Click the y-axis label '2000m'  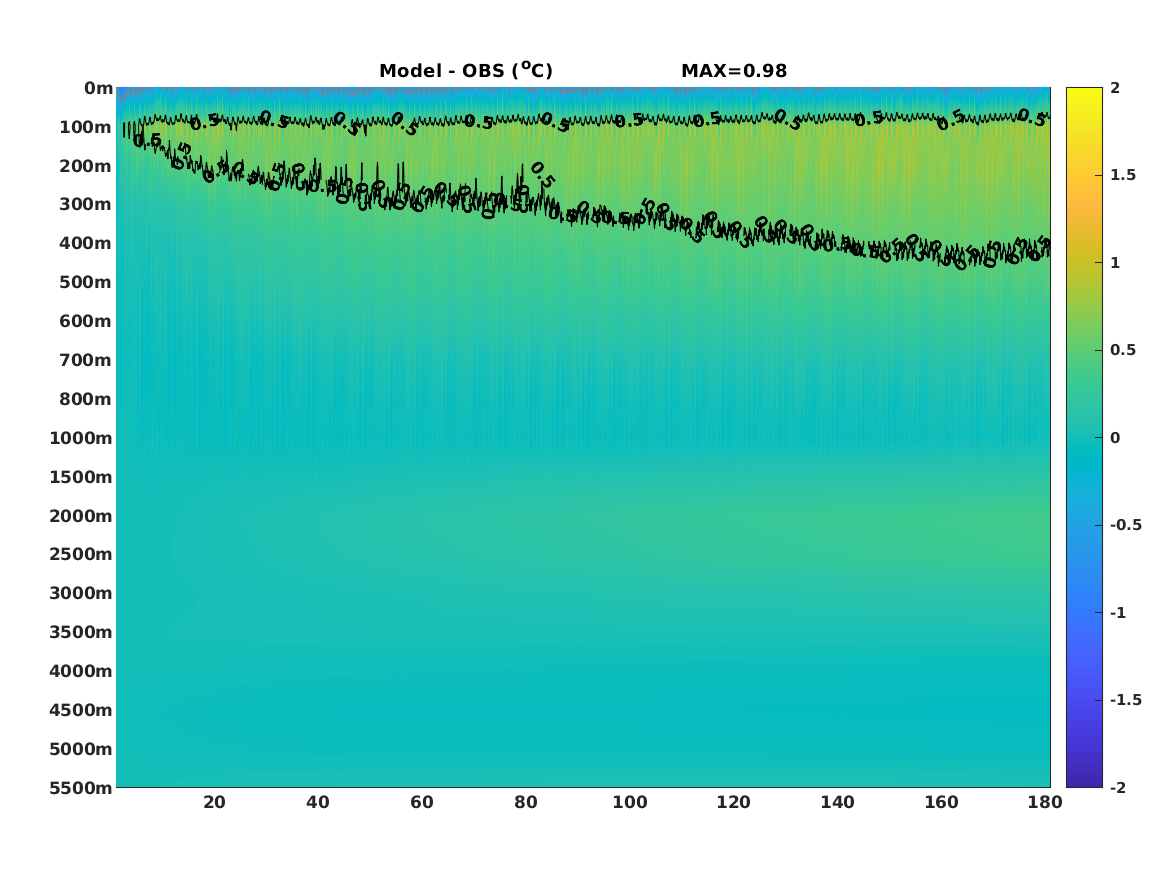(x=80, y=516)
